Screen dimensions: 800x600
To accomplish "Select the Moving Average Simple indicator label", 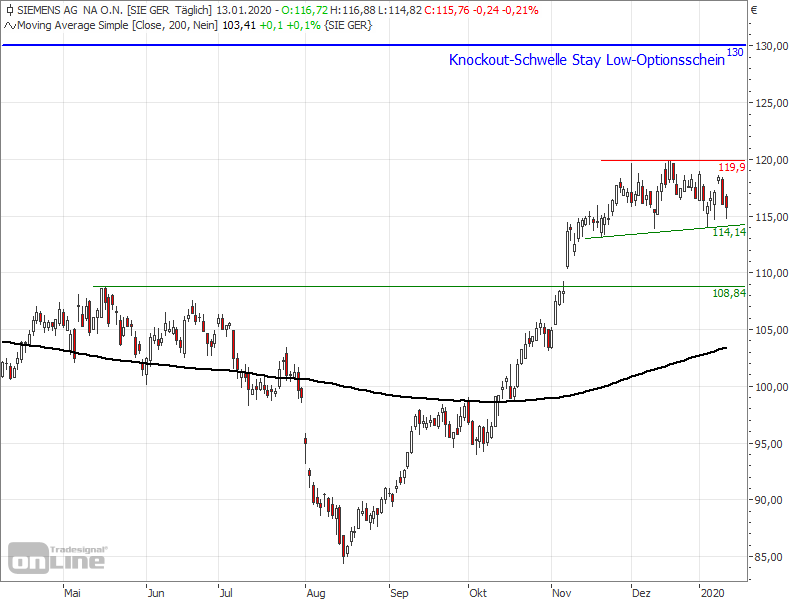I will [x=73, y=26].
